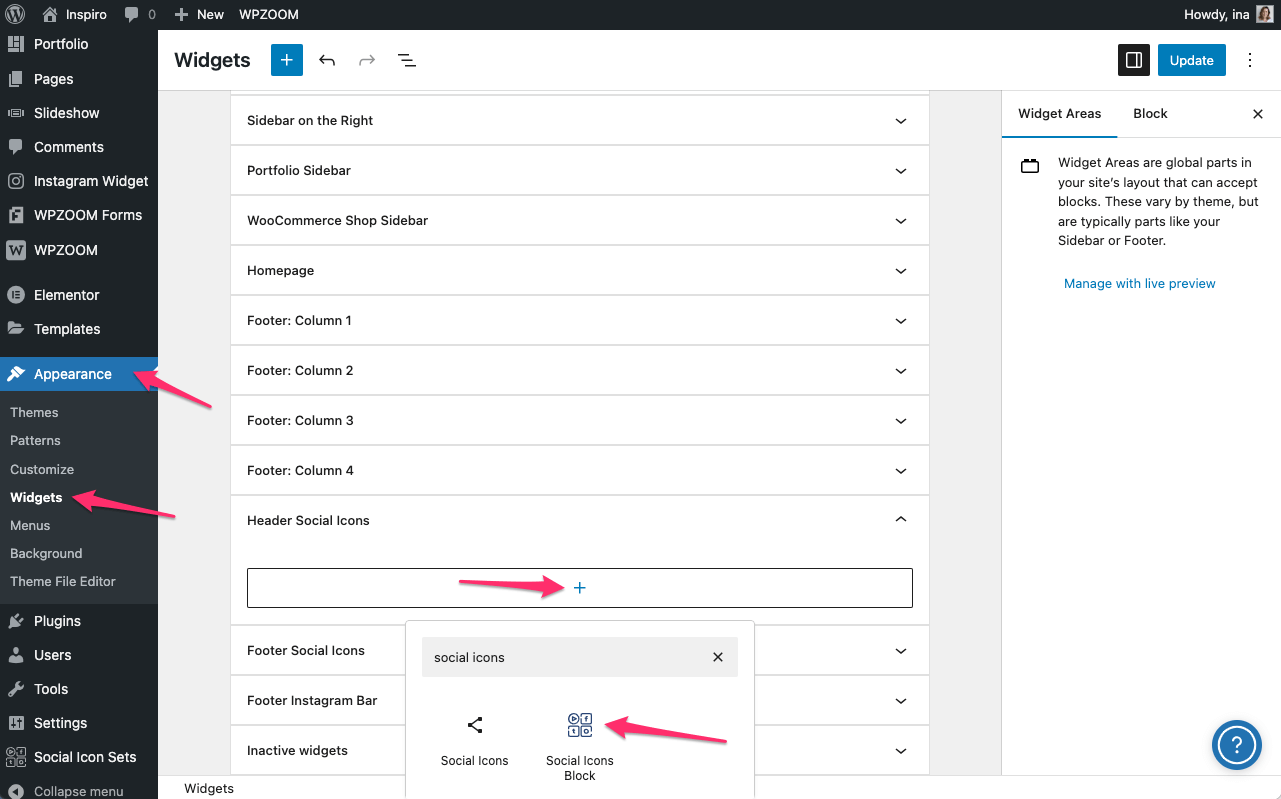Click Manage with live preview link

click(x=1139, y=283)
